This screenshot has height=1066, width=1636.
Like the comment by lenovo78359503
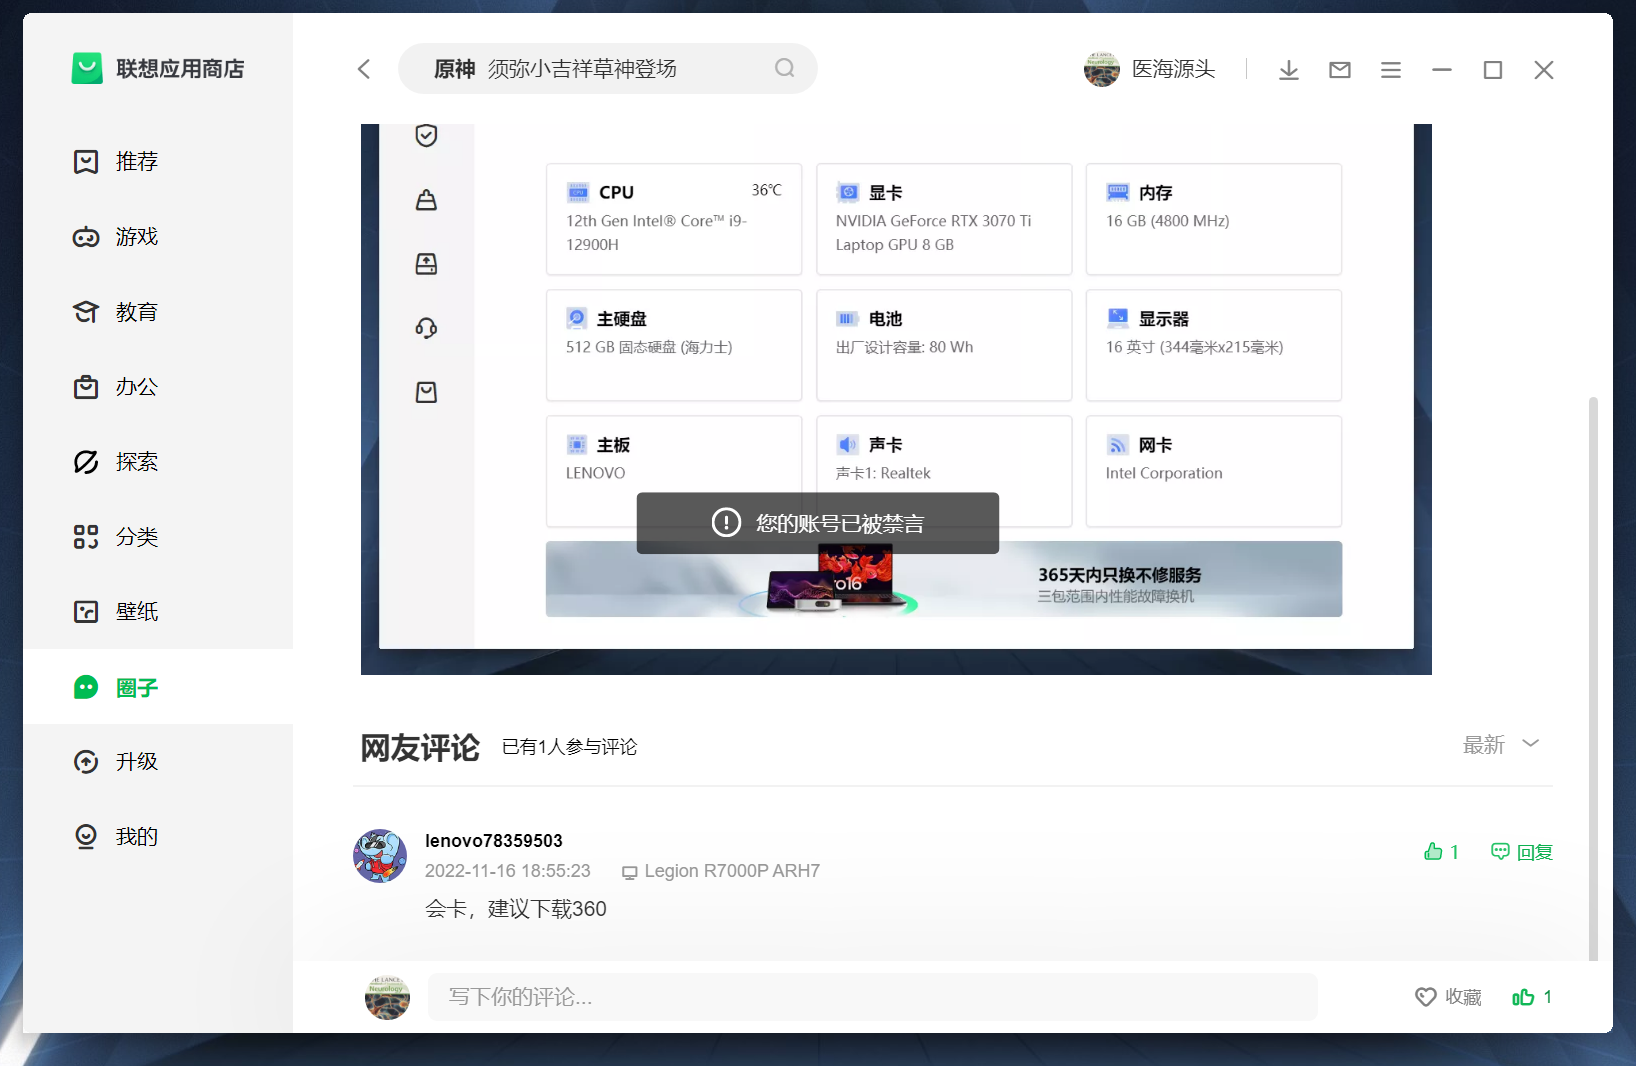click(x=1441, y=852)
